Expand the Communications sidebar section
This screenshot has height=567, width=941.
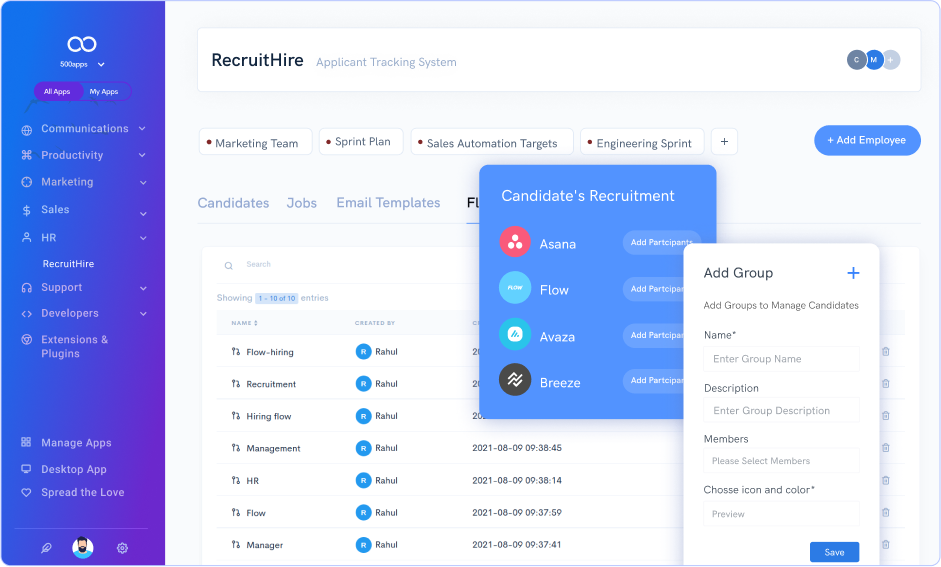[142, 129]
